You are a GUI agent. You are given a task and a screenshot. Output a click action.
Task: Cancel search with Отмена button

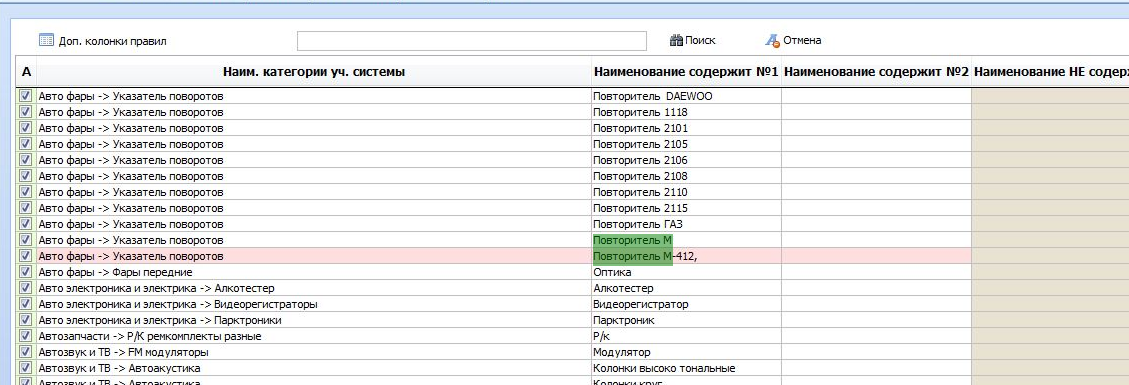pos(793,40)
